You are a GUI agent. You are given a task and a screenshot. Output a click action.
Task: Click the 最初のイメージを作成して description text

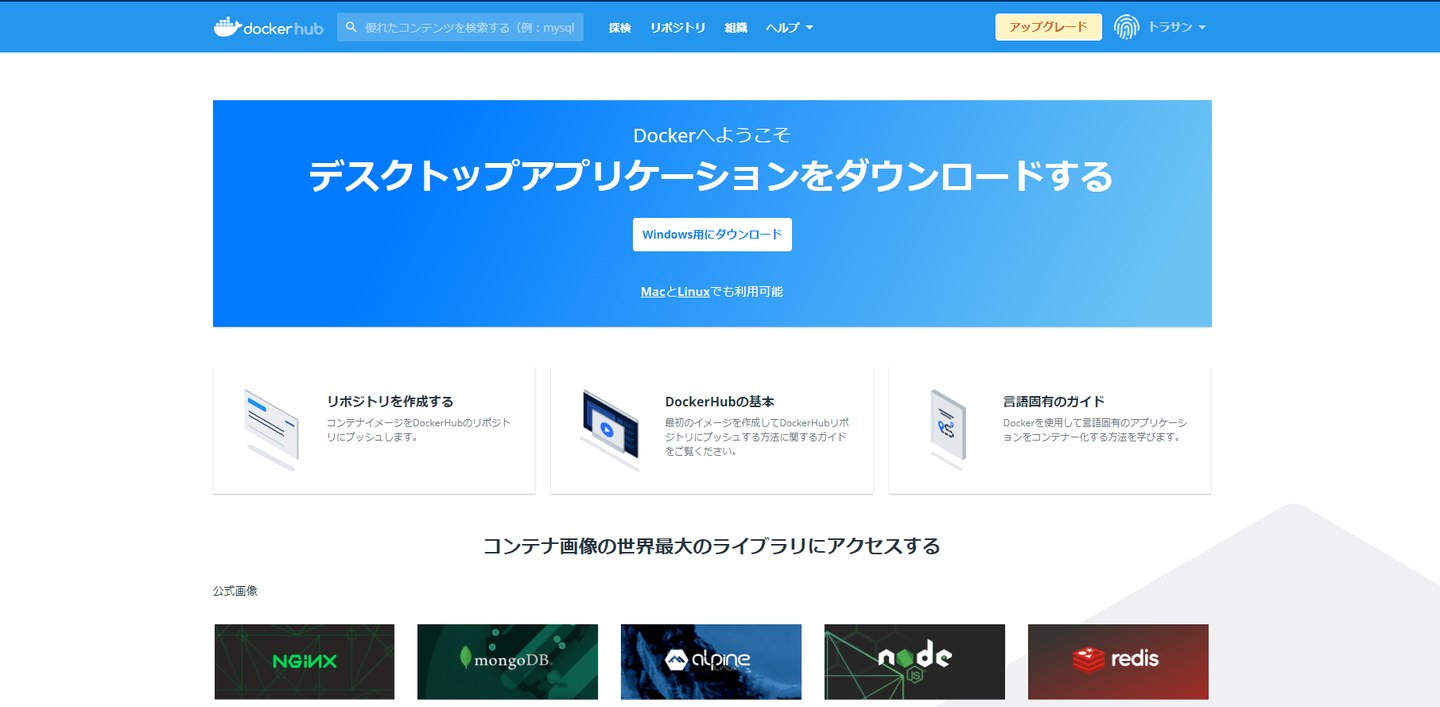757,437
